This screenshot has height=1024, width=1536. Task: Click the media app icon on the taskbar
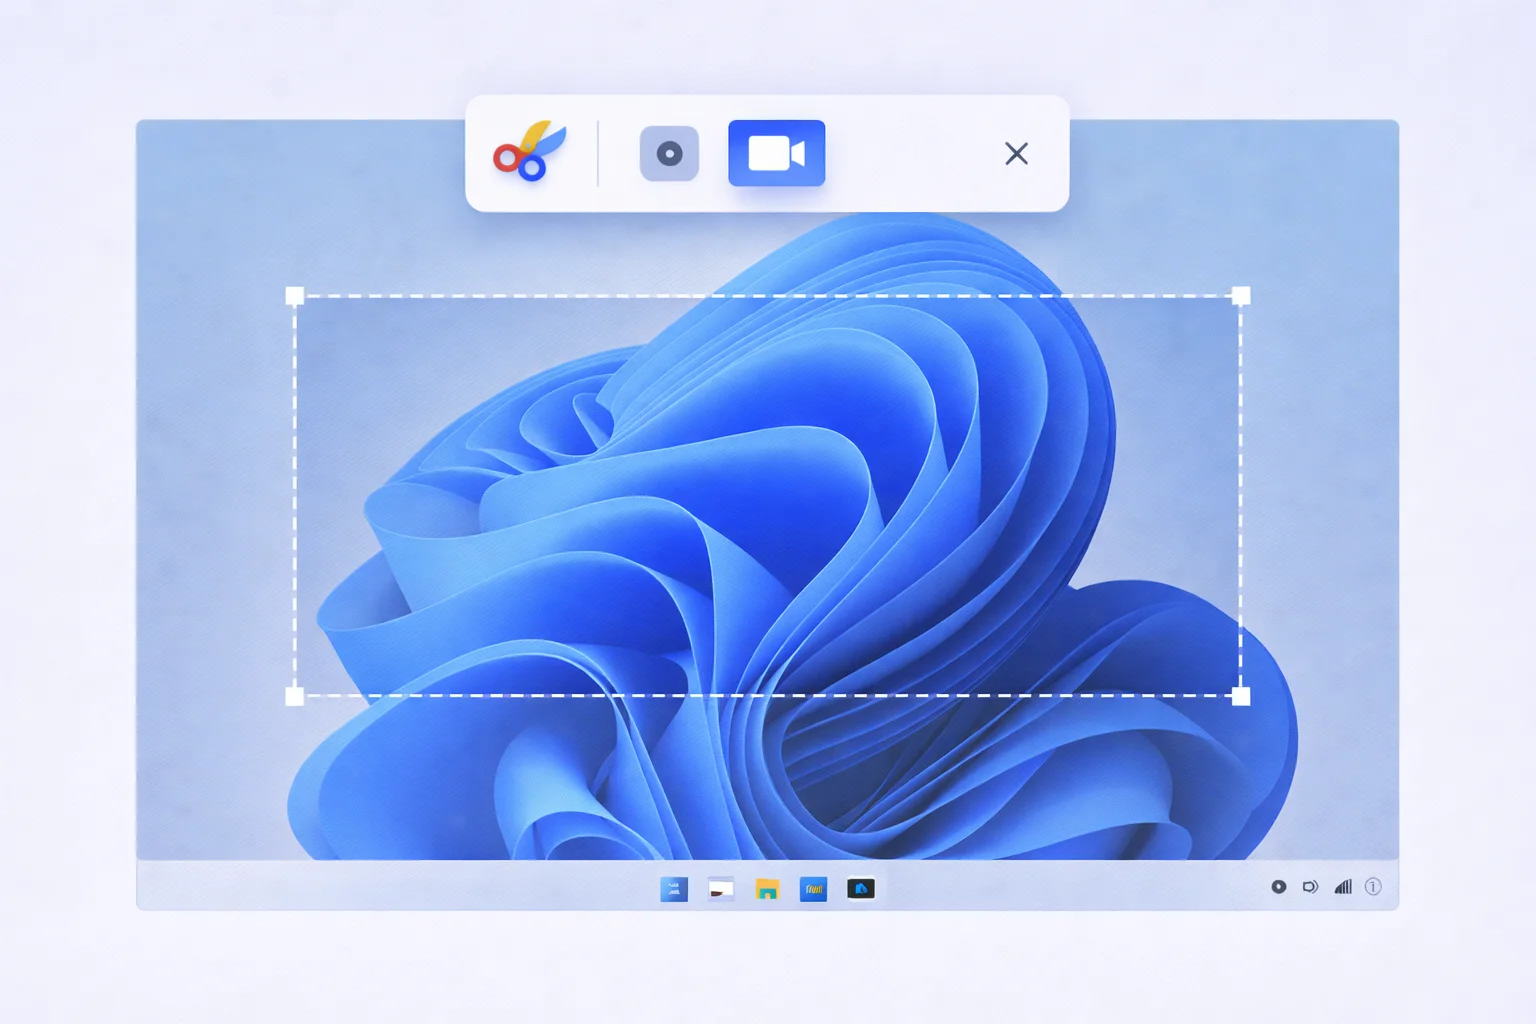tap(815, 889)
